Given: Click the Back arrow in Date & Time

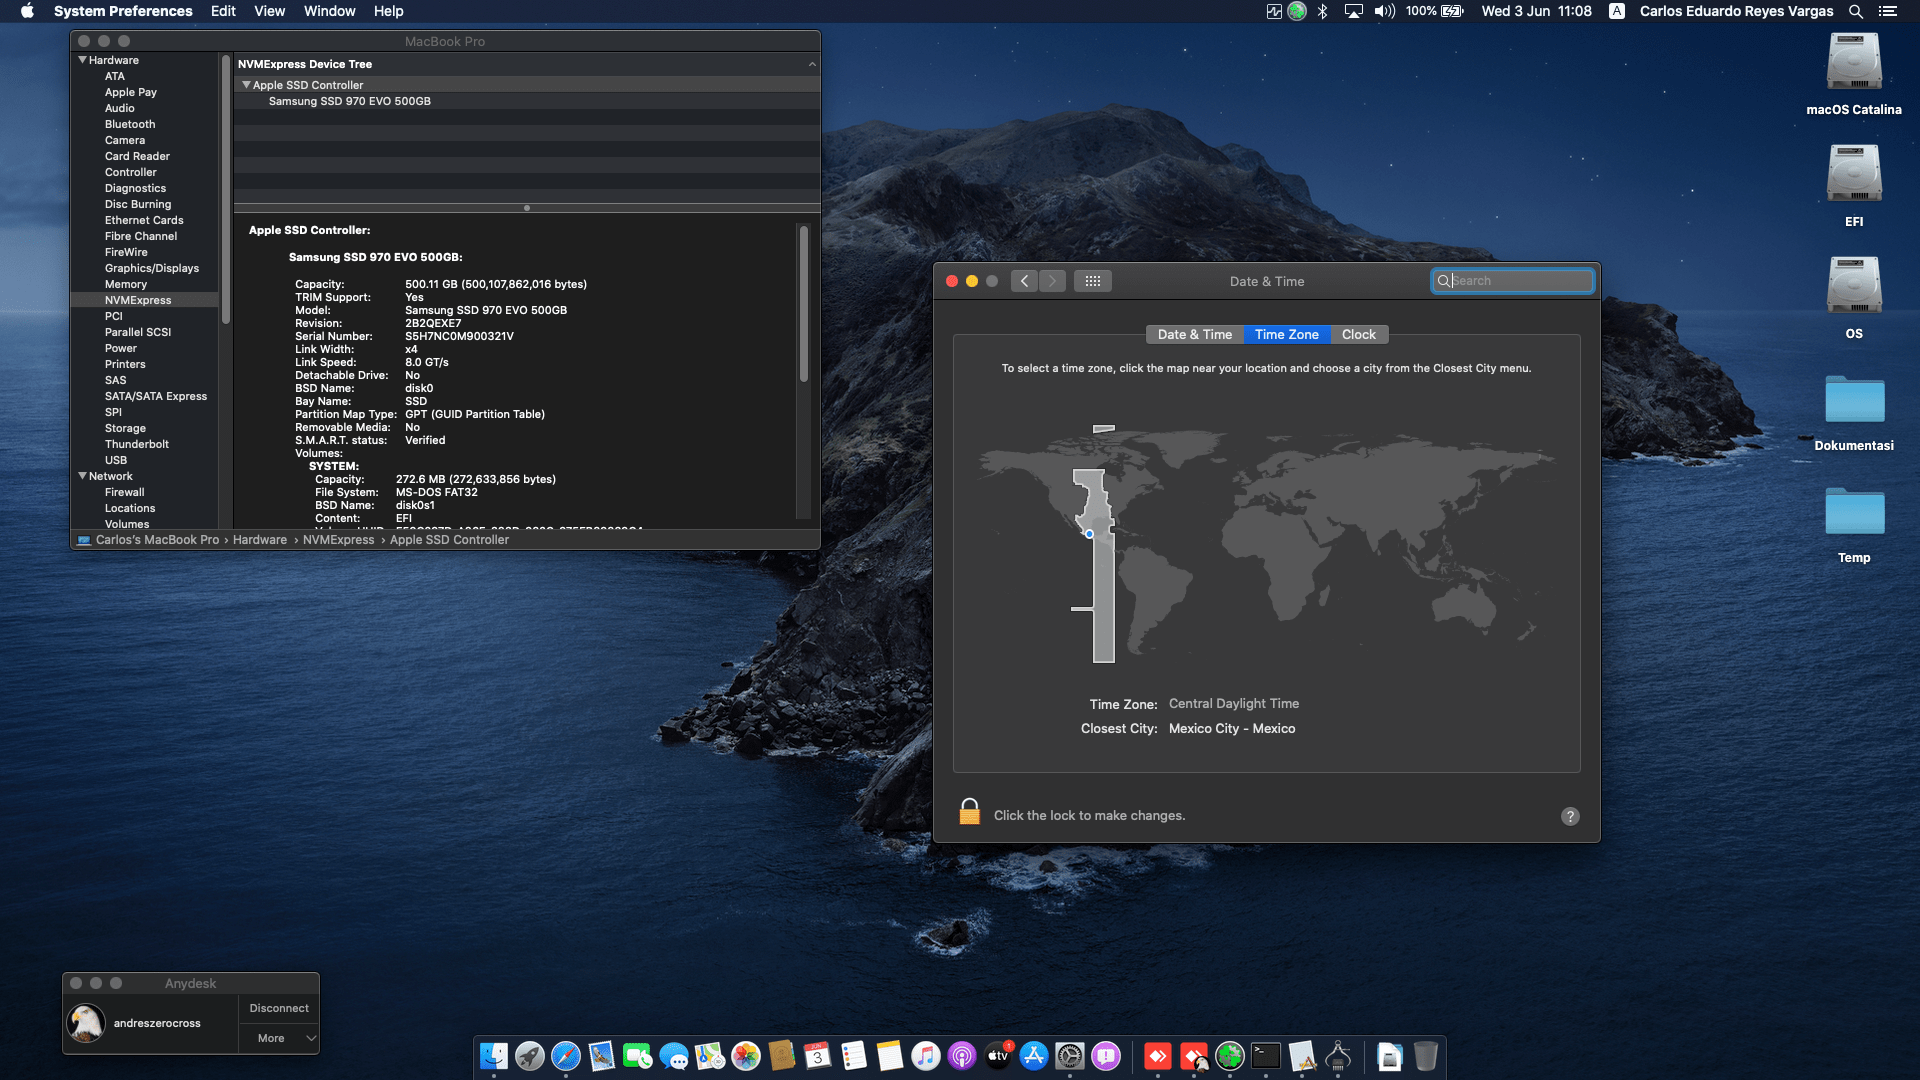Looking at the screenshot, I should click(x=1024, y=281).
